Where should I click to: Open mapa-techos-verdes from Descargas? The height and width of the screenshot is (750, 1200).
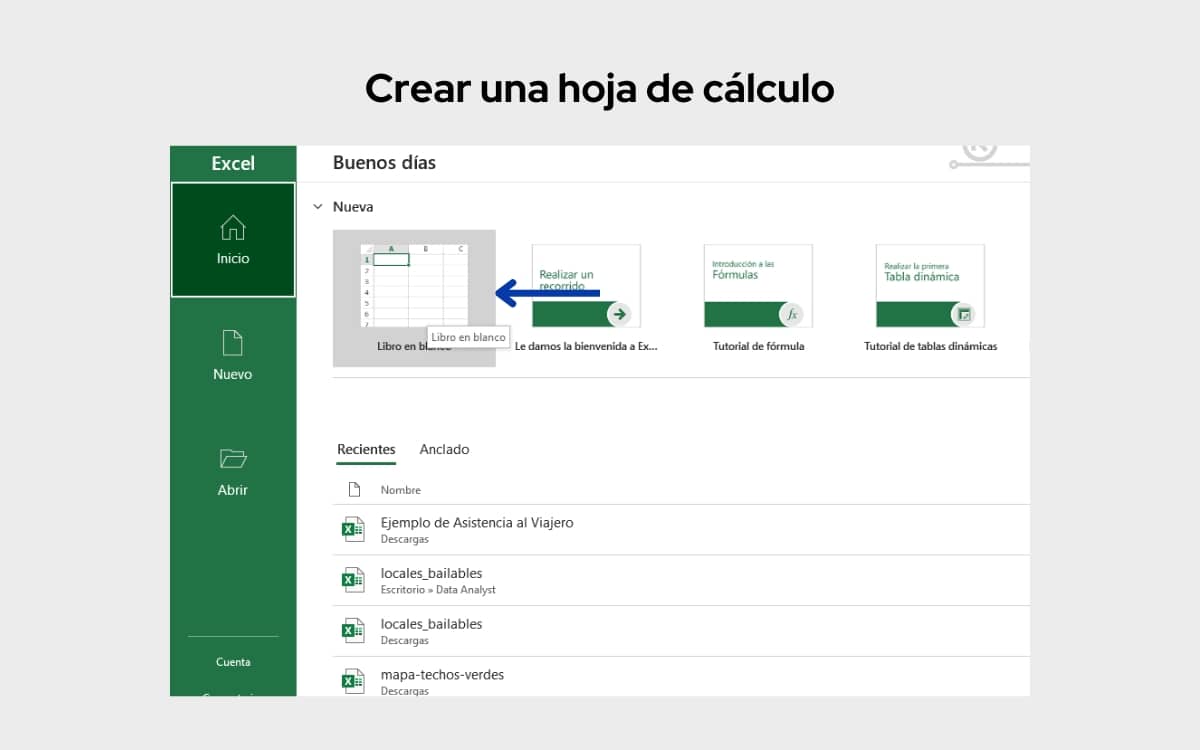(441, 674)
